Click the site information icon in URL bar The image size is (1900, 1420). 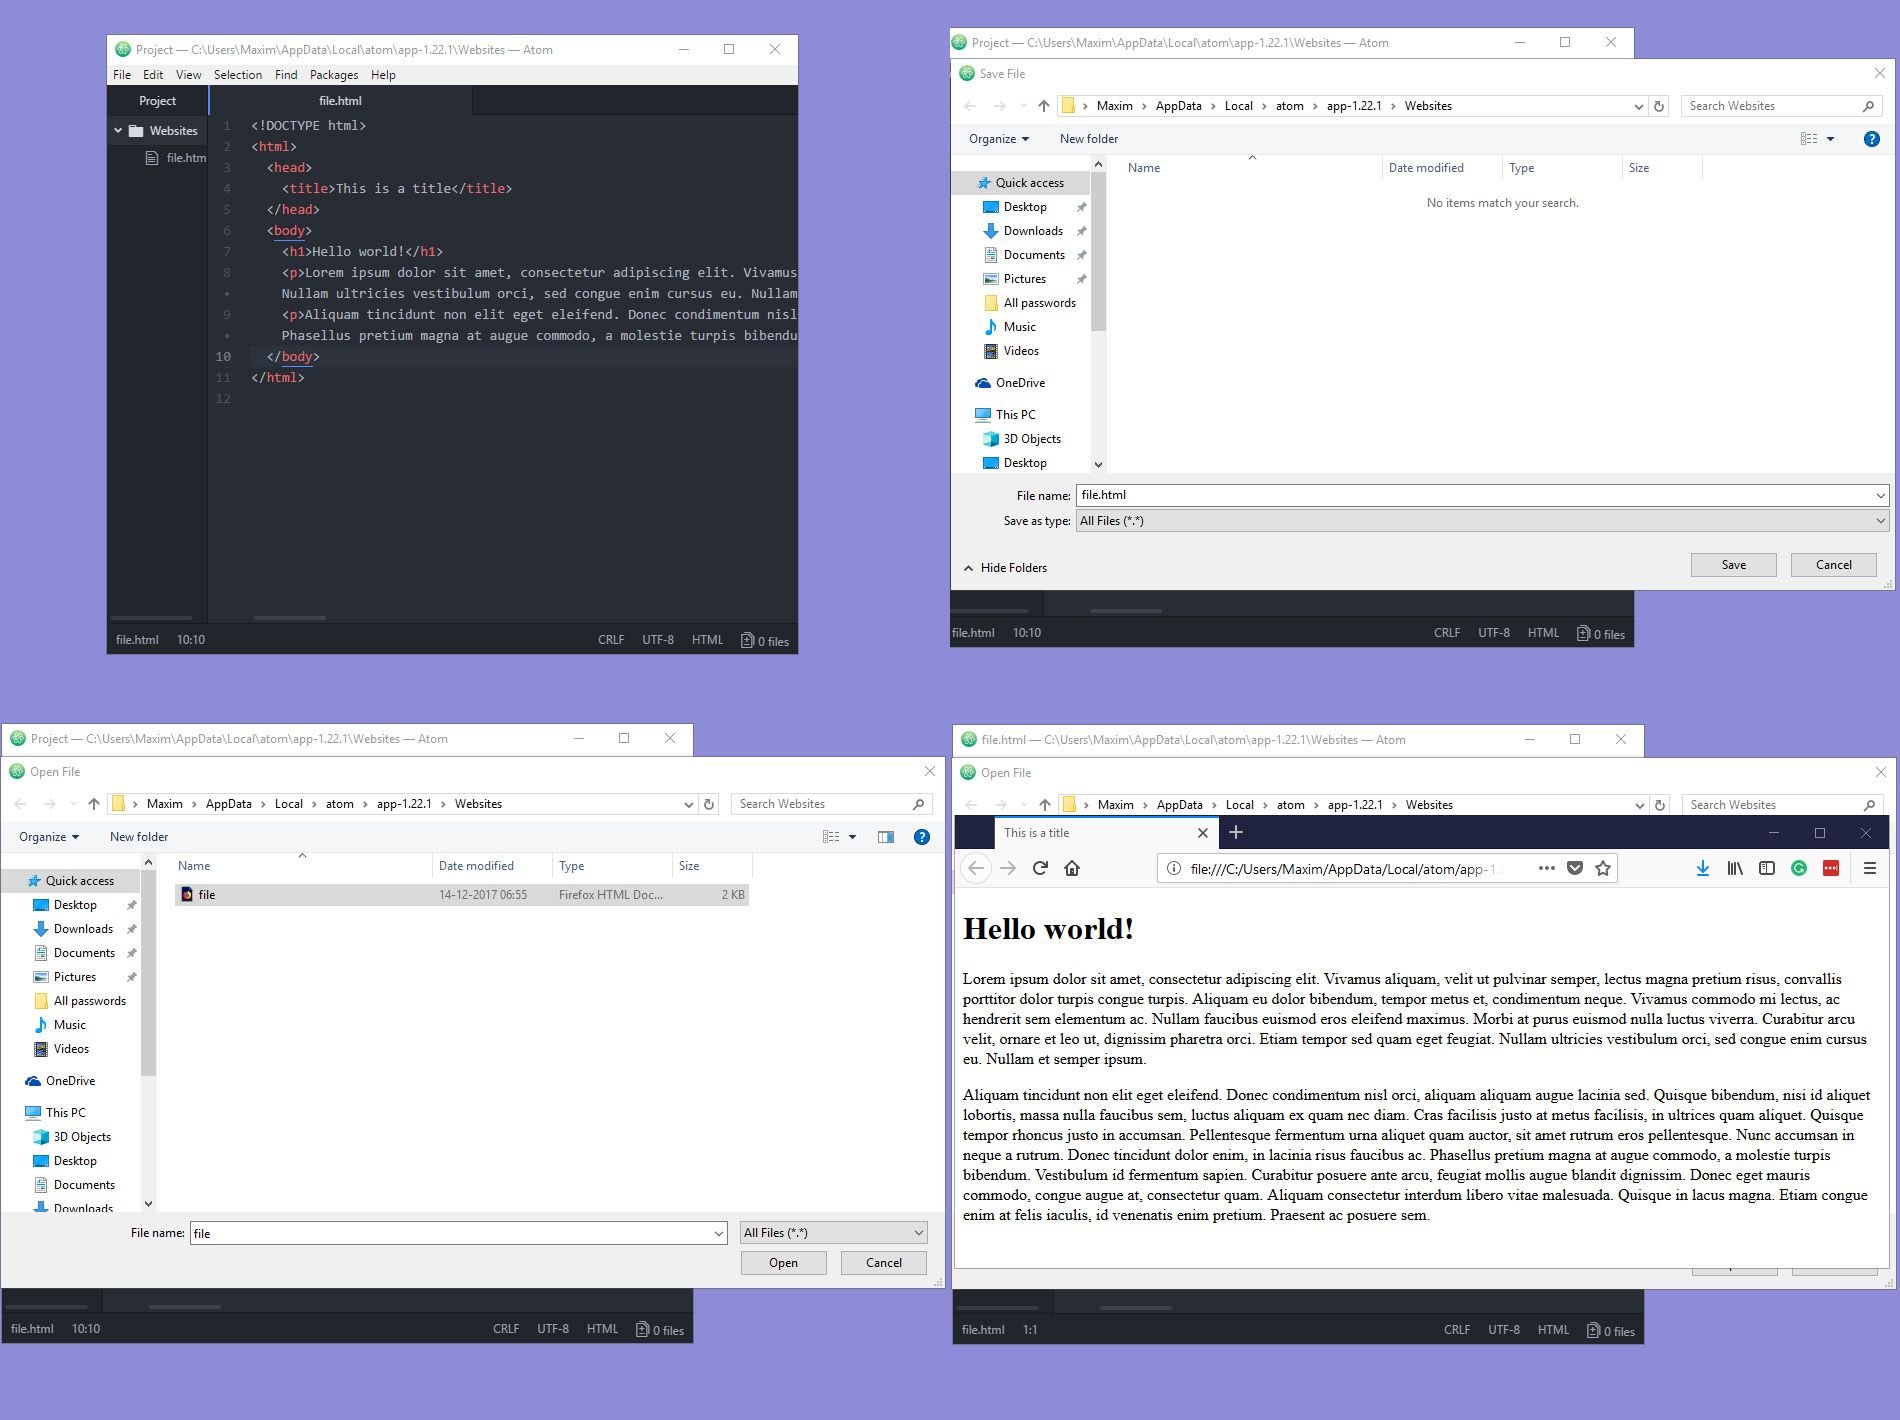(1174, 868)
